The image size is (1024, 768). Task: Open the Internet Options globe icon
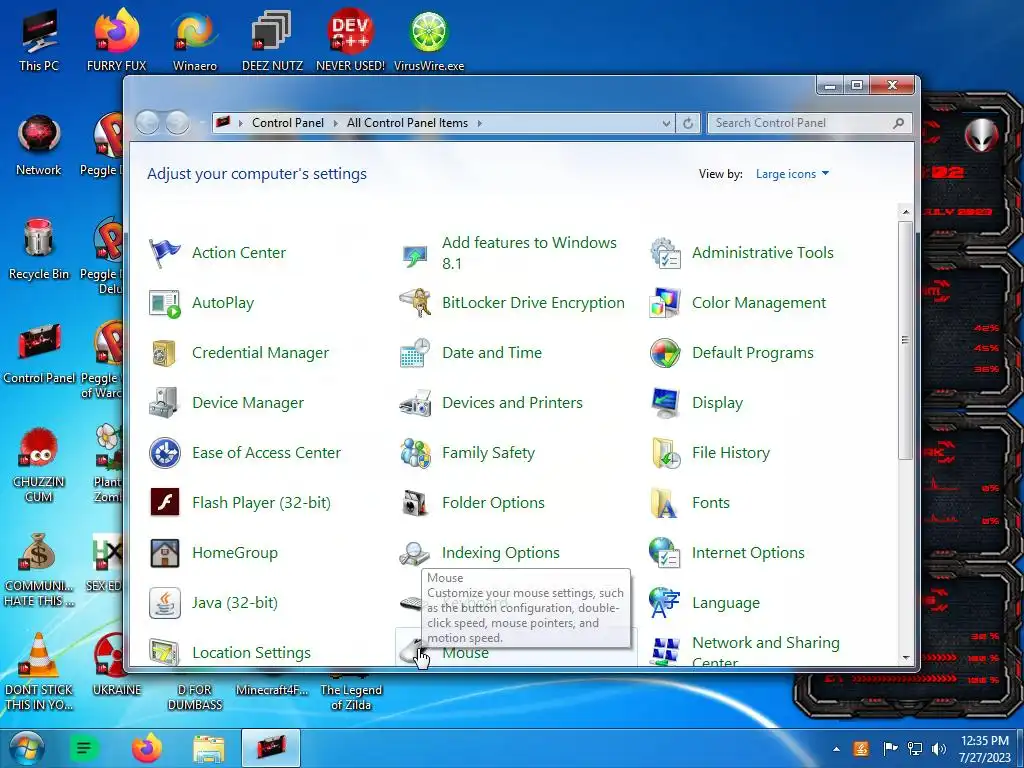click(665, 553)
